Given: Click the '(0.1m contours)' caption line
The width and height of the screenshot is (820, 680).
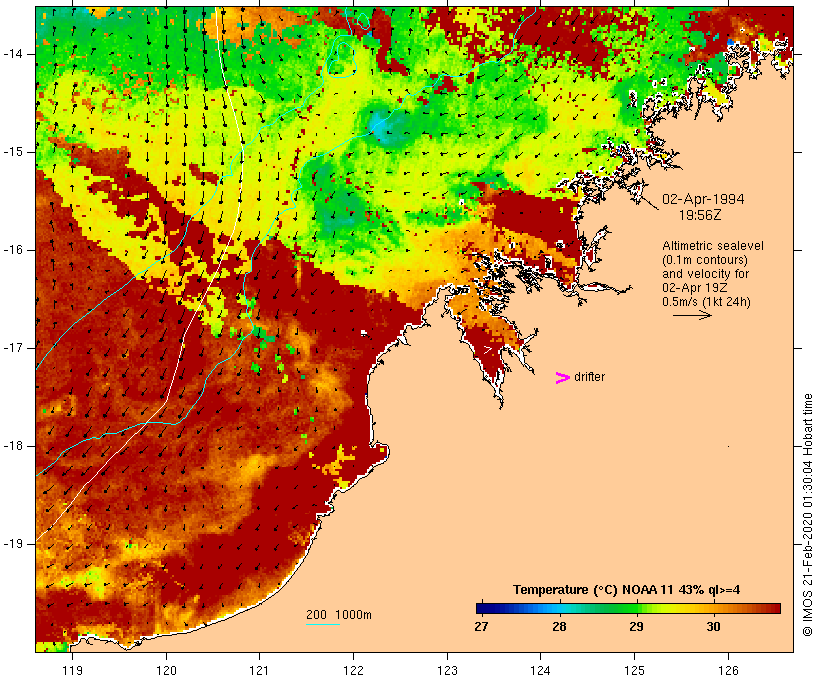Looking at the screenshot, I should click(x=704, y=259).
